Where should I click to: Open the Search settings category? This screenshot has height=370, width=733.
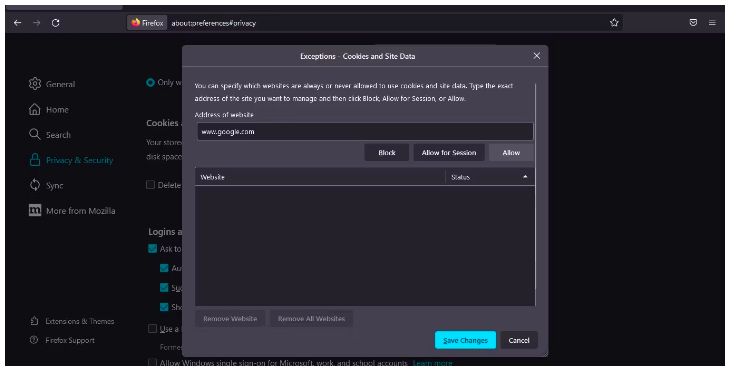coord(58,135)
